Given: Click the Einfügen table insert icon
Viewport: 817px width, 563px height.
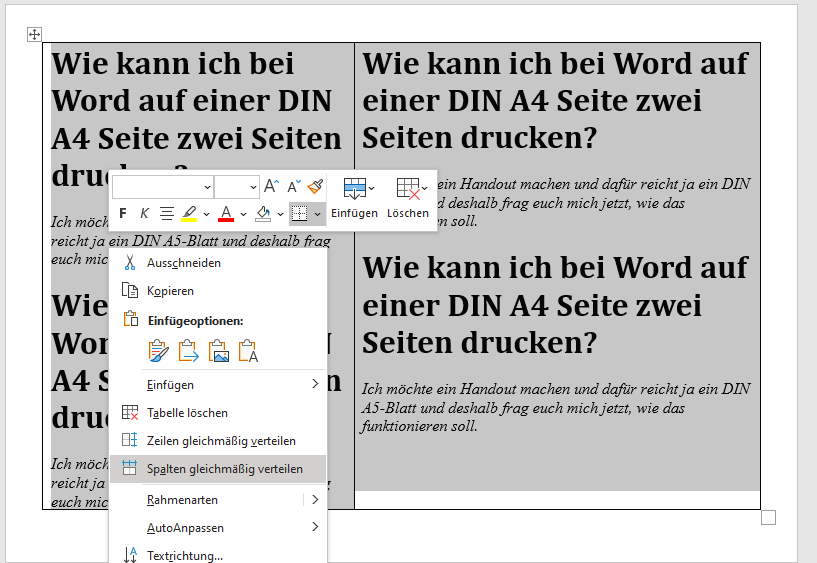Looking at the screenshot, I should pos(355,188).
